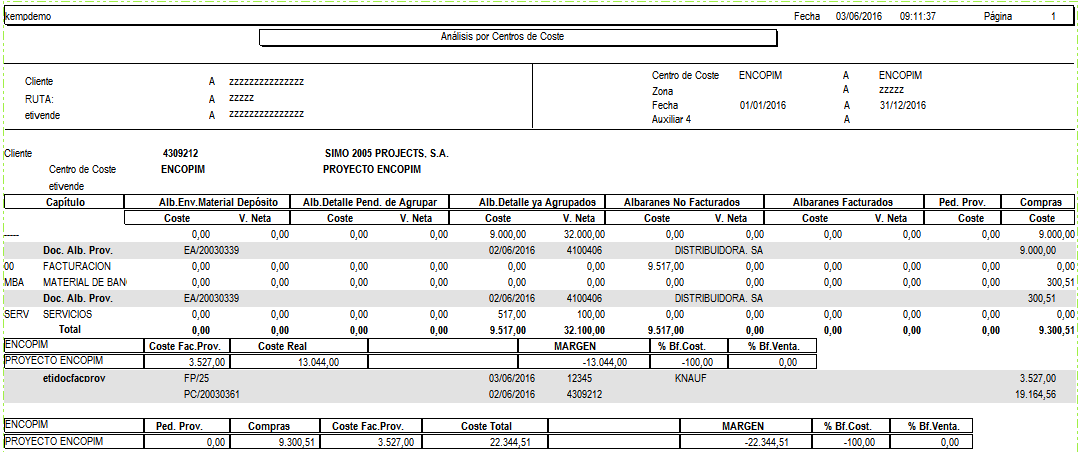Click the supplier code '12345'
Image resolution: width=1080 pixels, height=452 pixels.
579,378
